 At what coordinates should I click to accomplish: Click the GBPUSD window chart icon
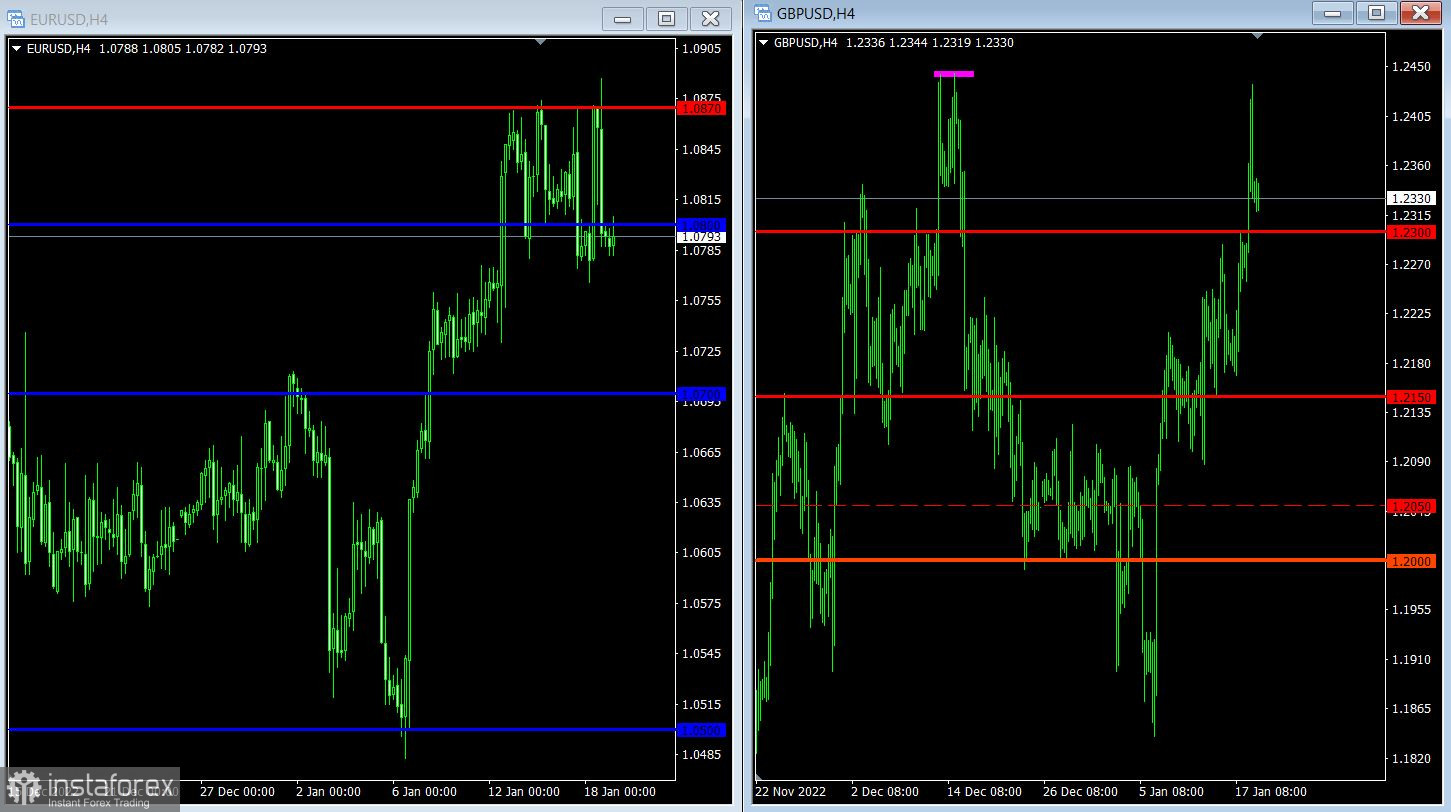point(763,13)
